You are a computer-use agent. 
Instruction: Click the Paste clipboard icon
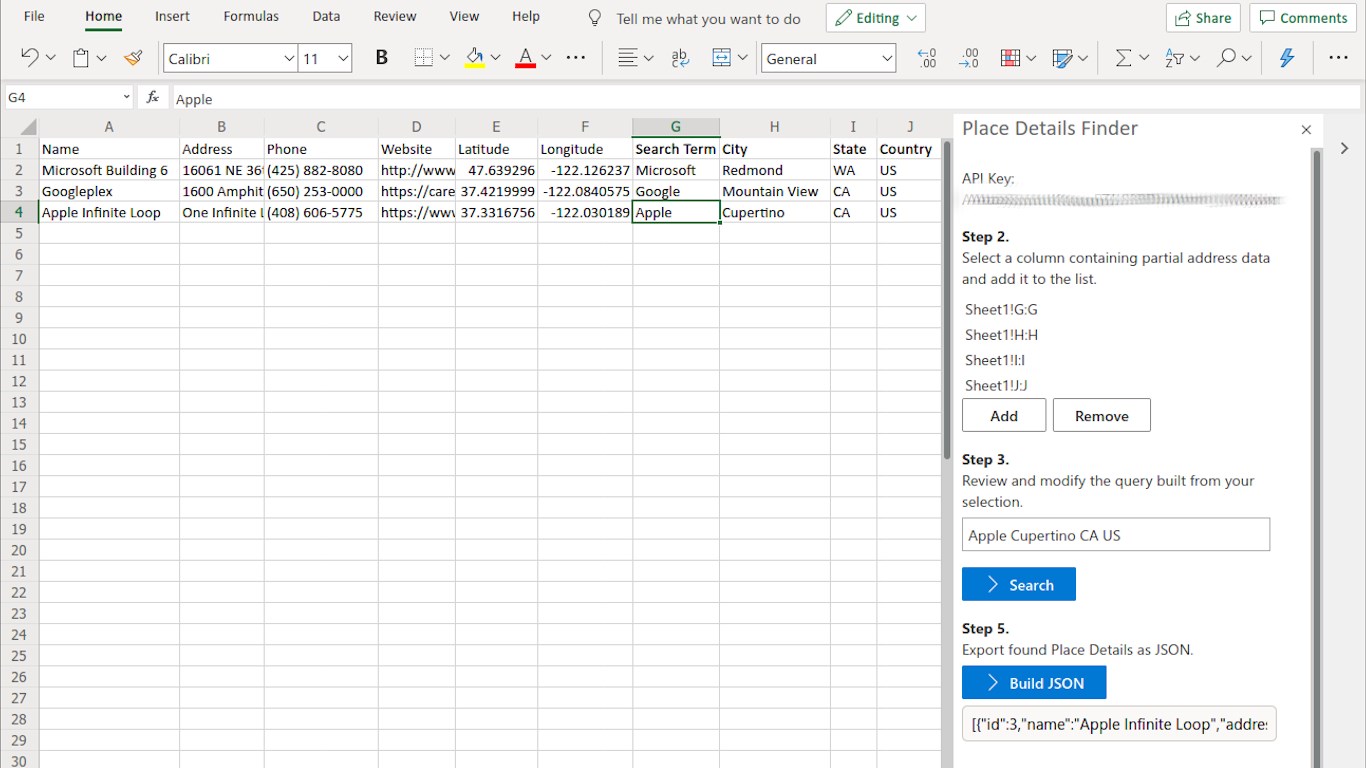(81, 58)
